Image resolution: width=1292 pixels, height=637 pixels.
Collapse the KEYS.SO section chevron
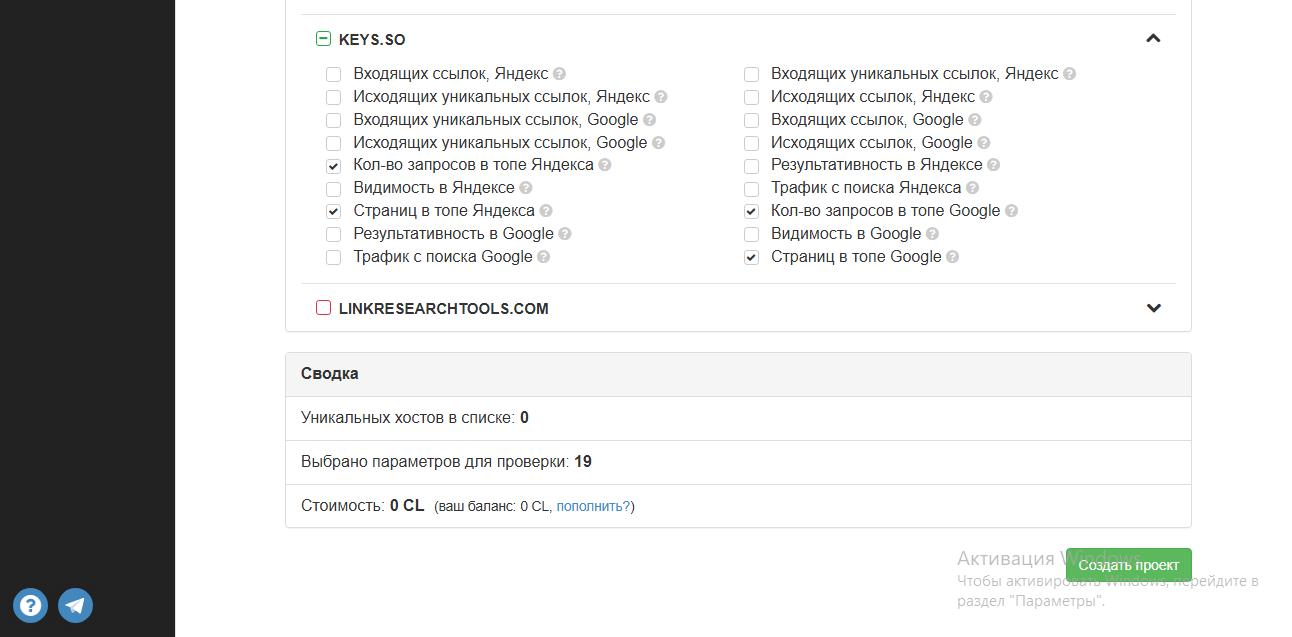1153,39
